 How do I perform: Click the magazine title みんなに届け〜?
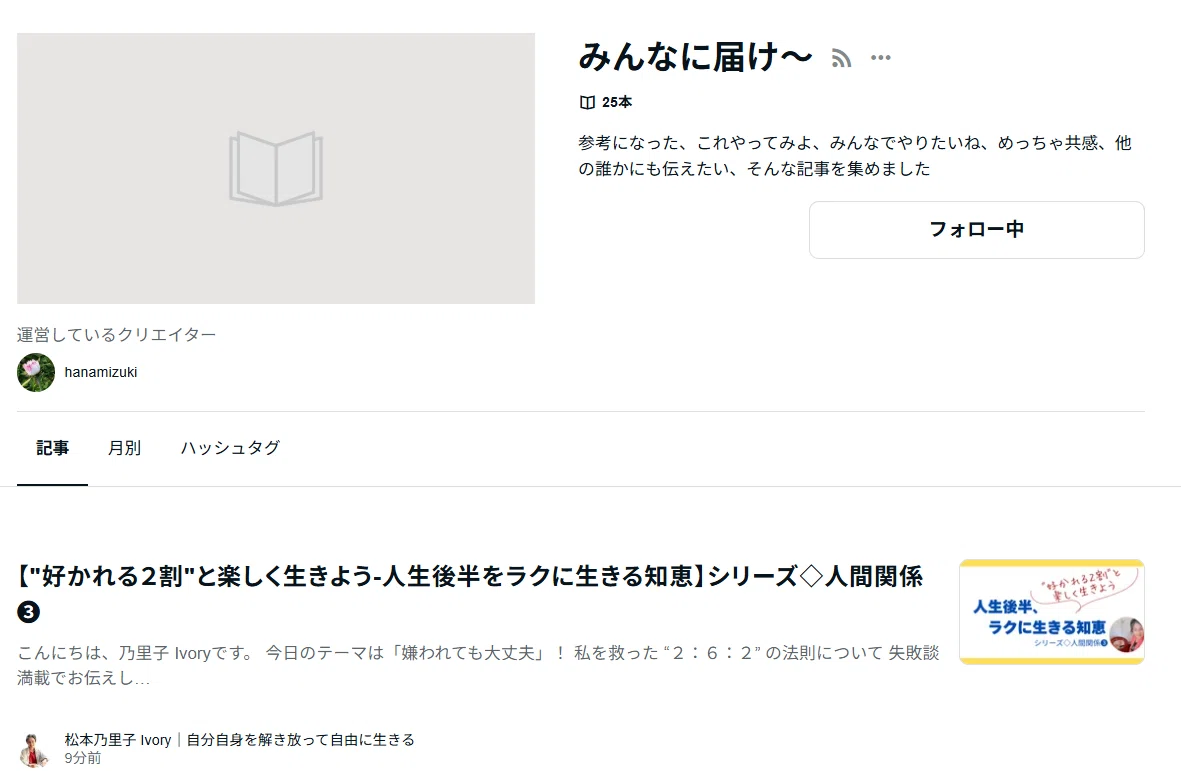point(695,57)
